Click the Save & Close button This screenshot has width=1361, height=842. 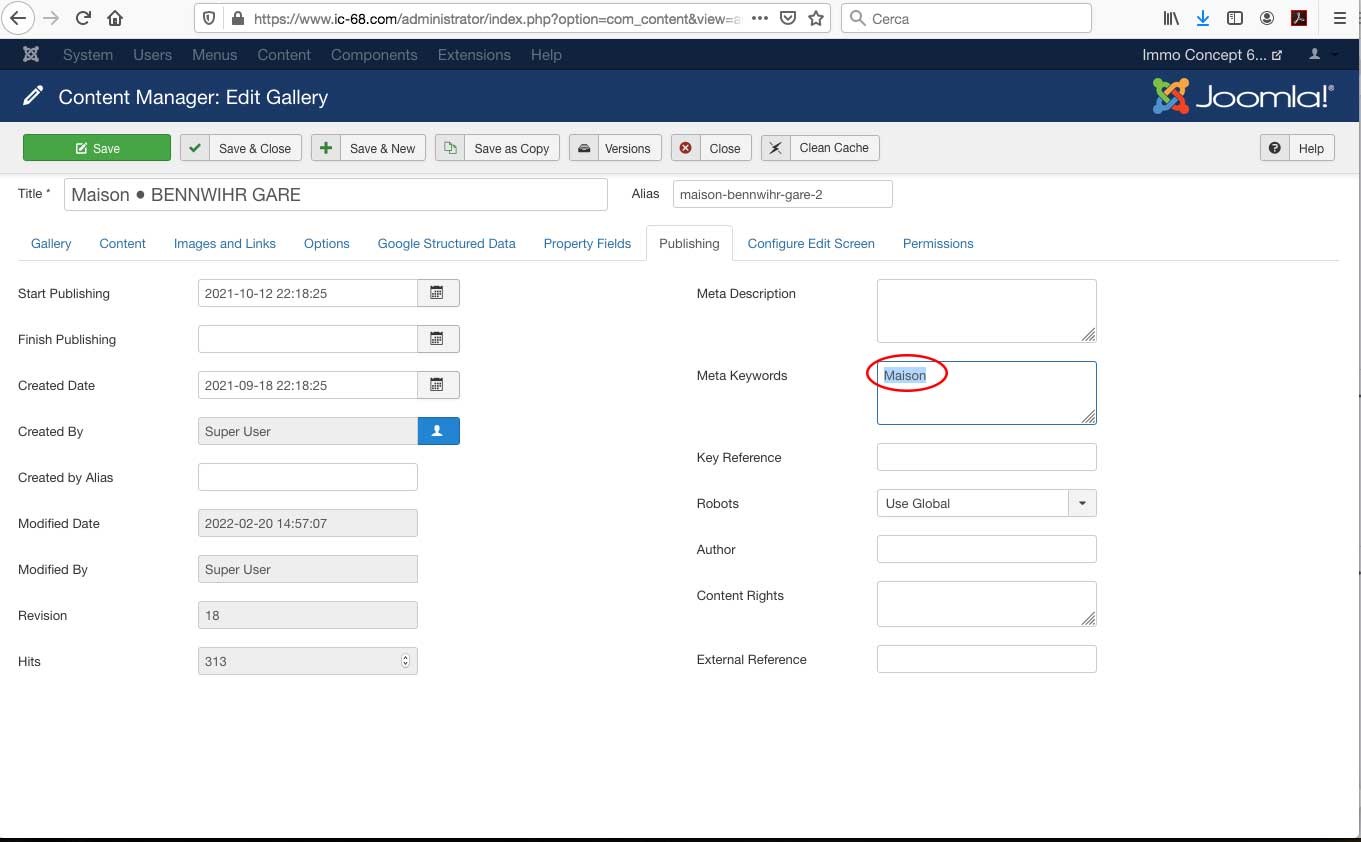[x=241, y=148]
